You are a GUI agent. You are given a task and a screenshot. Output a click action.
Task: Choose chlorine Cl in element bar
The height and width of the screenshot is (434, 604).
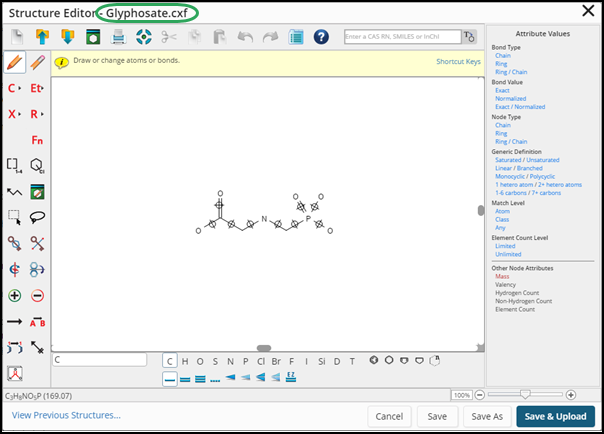(x=261, y=361)
